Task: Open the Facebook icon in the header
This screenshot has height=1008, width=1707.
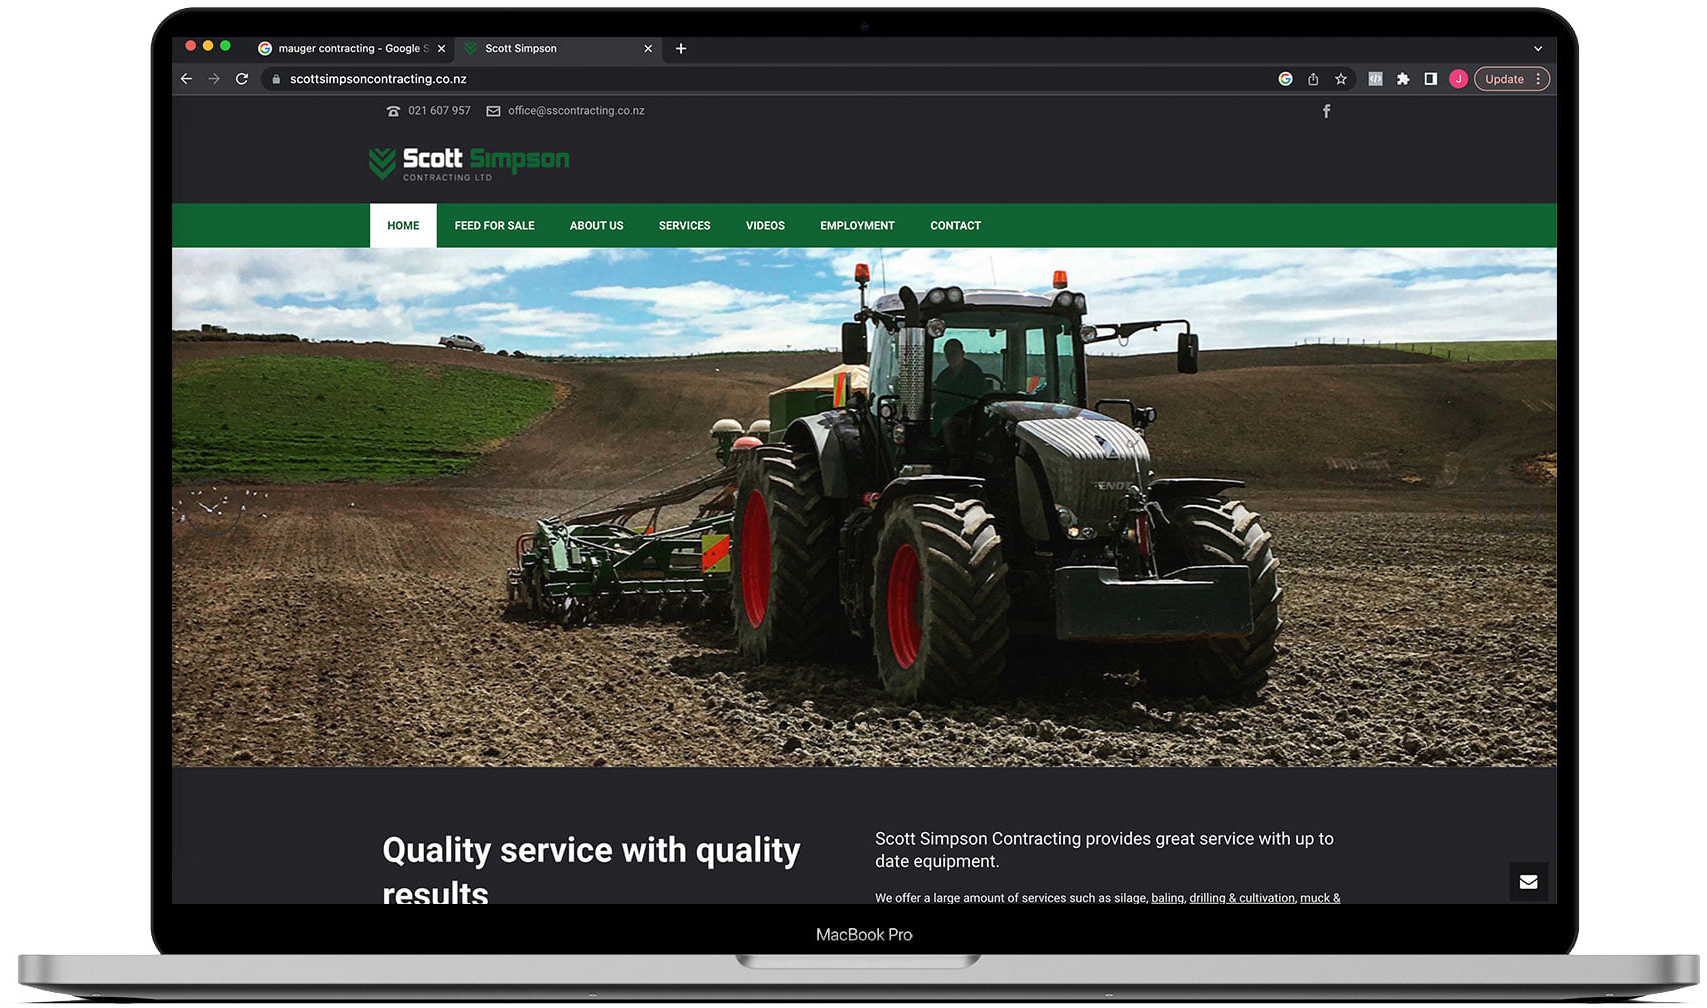Action: pos(1326,111)
